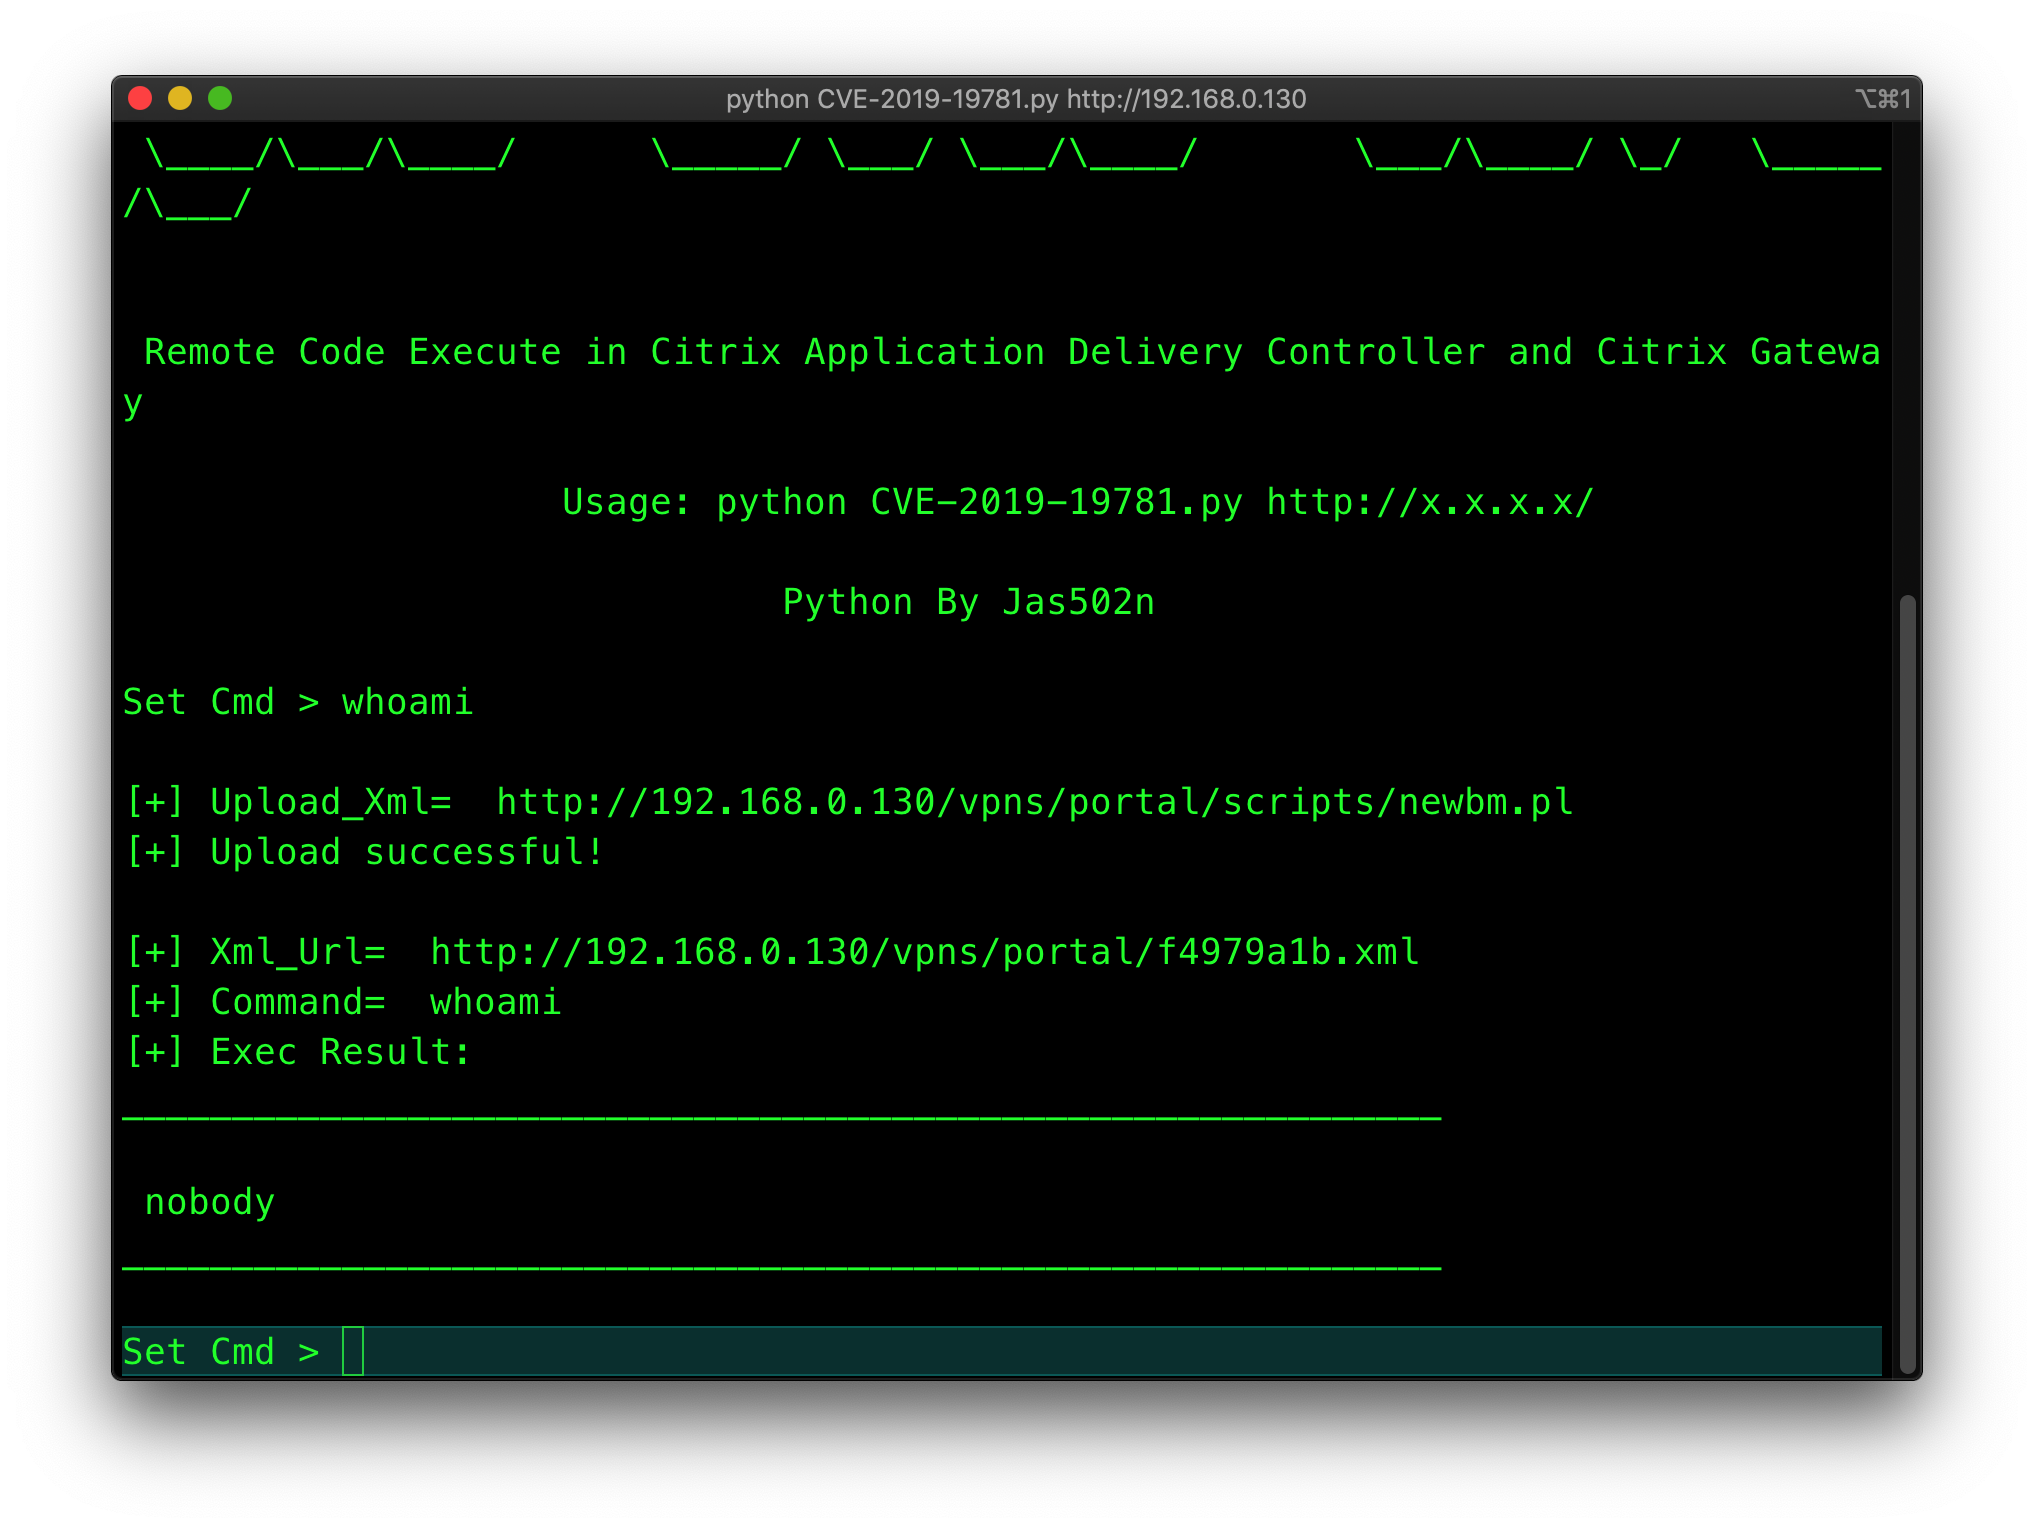The image size is (2034, 1528).
Task: Click the Upload_Xml newbm.pl URL
Action: tap(1035, 802)
